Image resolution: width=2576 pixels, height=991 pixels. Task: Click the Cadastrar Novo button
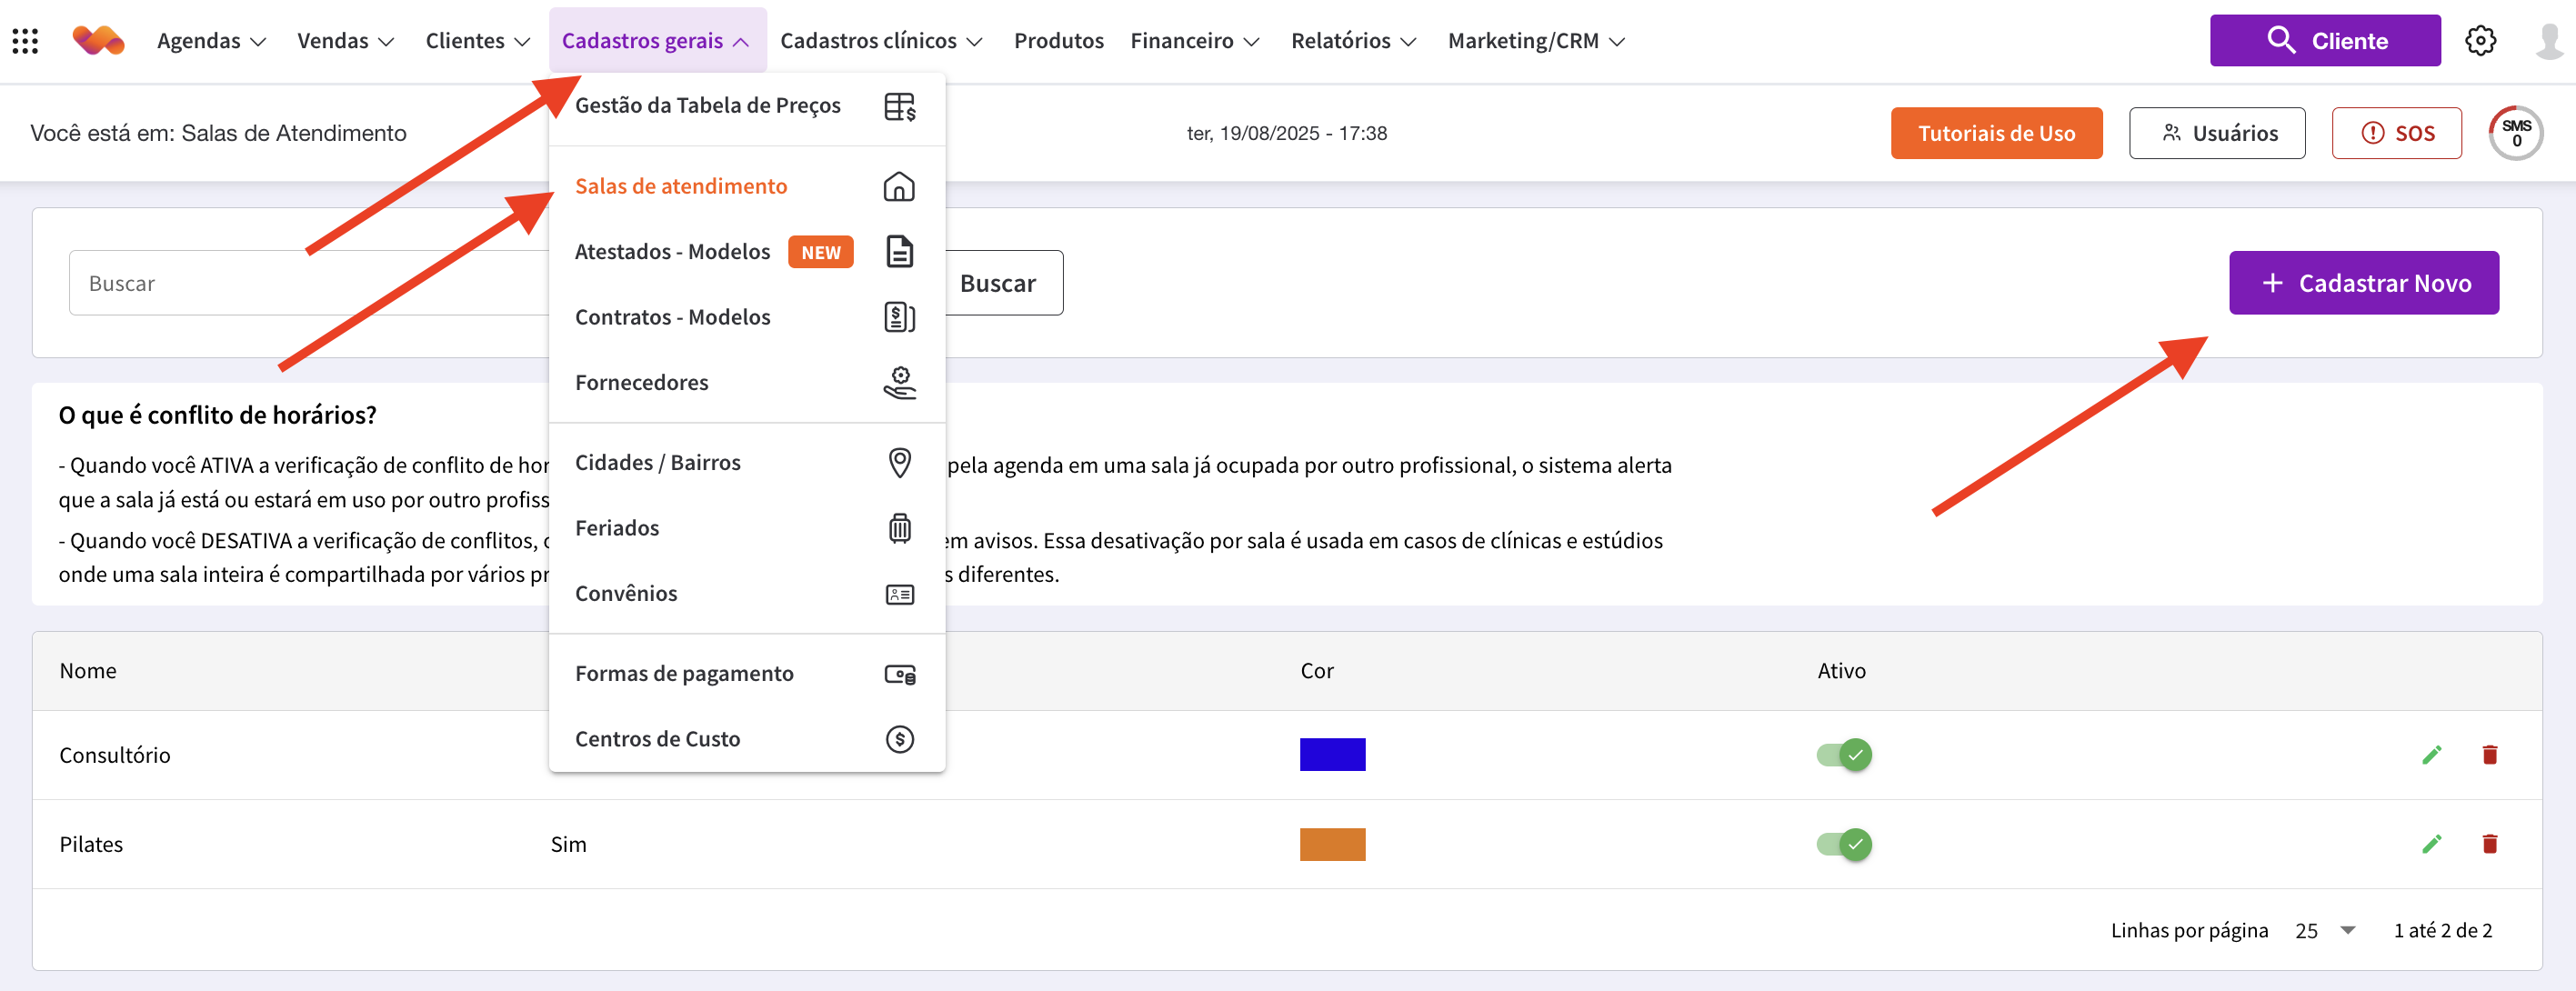[x=2363, y=283]
